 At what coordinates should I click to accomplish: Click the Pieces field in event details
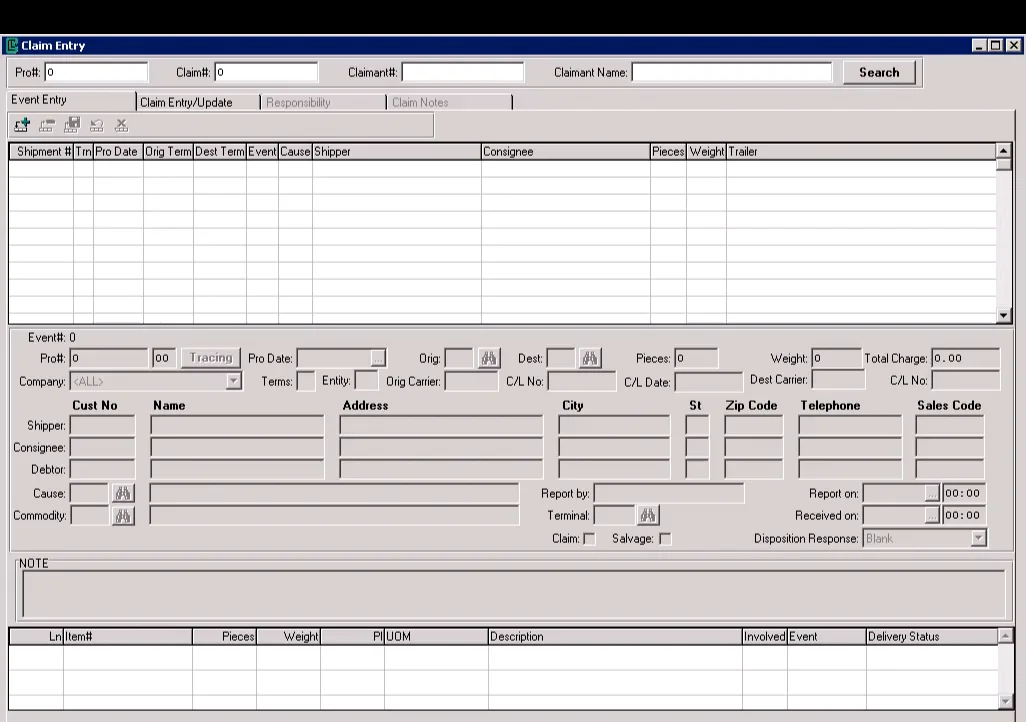pos(696,358)
